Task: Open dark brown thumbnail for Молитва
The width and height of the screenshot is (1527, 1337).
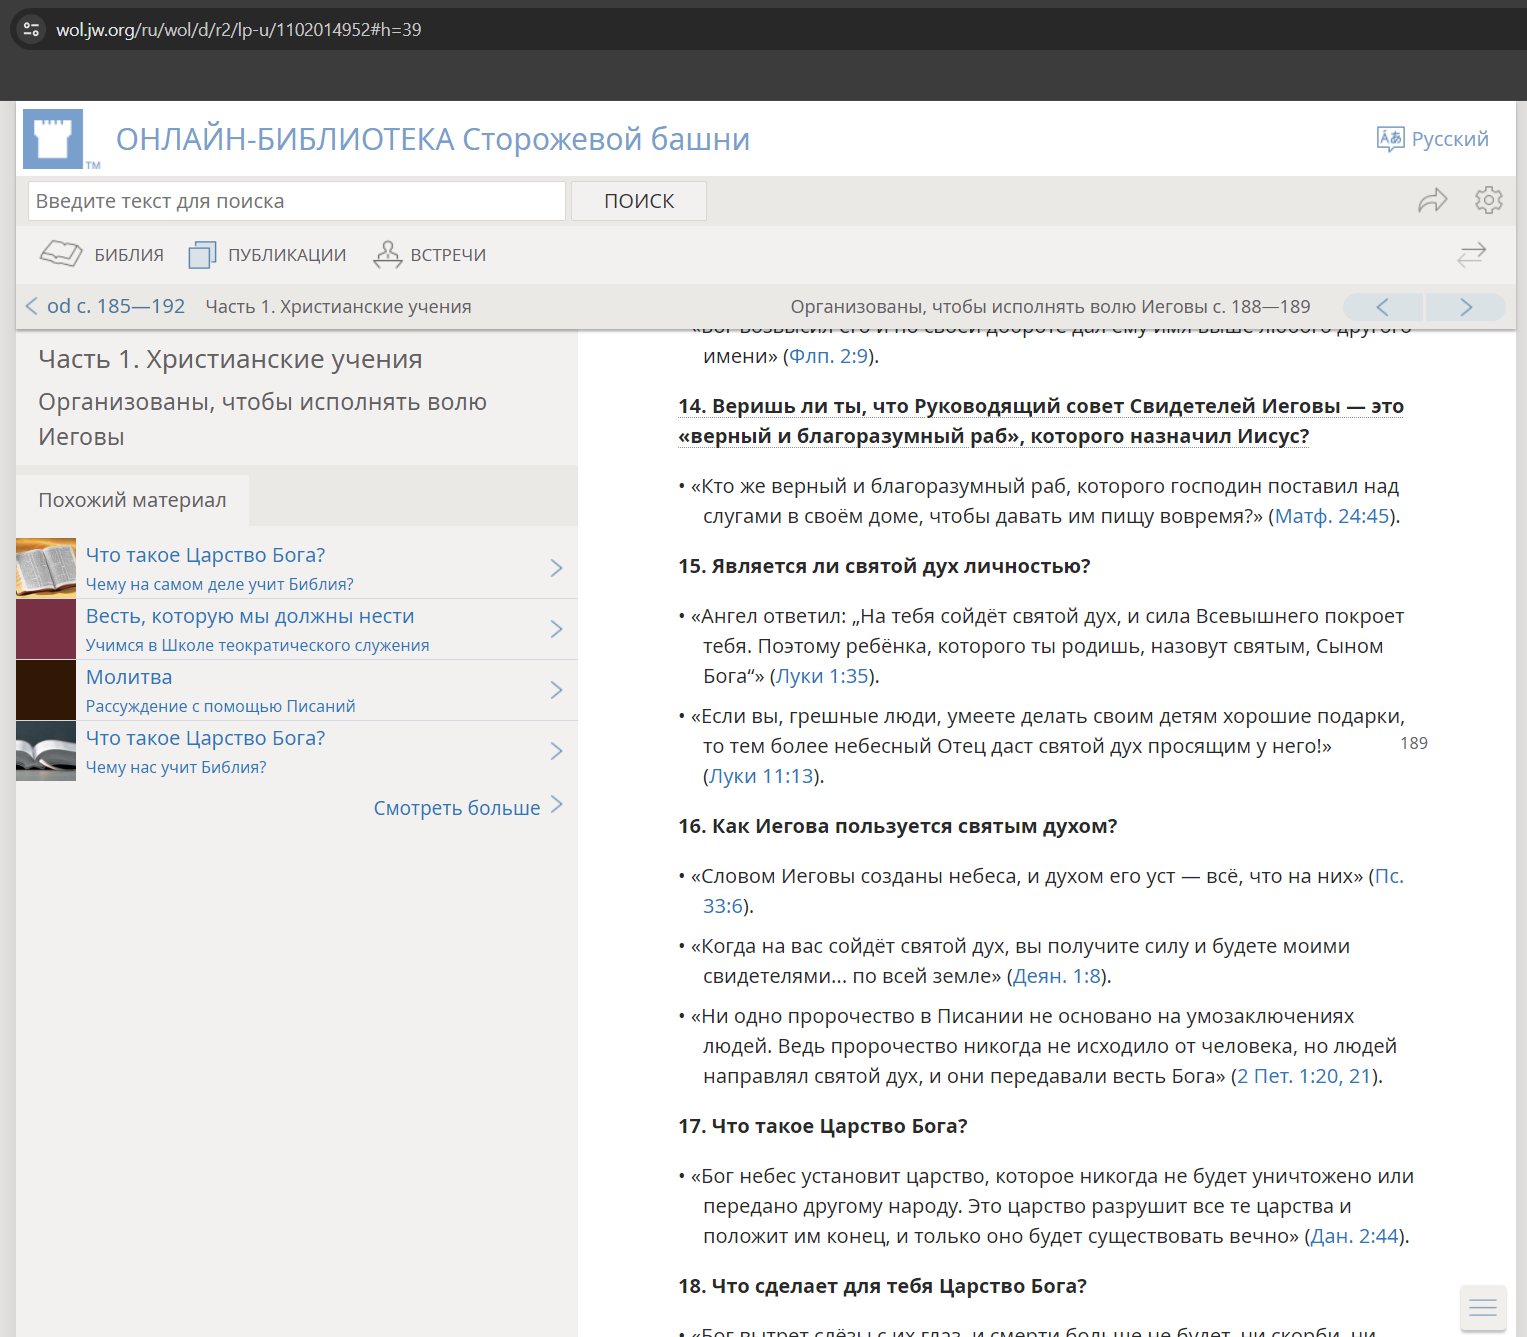Action: [46, 690]
